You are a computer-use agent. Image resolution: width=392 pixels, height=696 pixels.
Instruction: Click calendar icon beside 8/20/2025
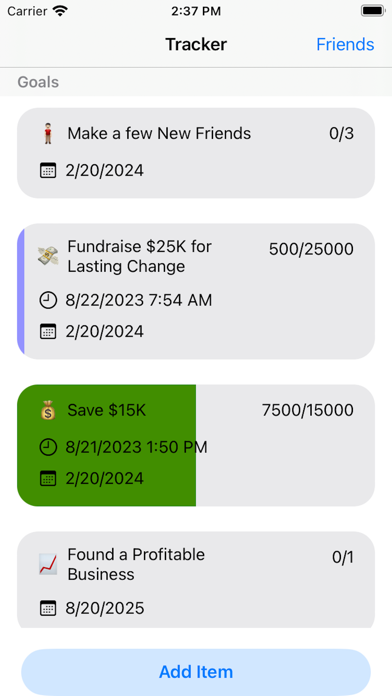[48, 608]
